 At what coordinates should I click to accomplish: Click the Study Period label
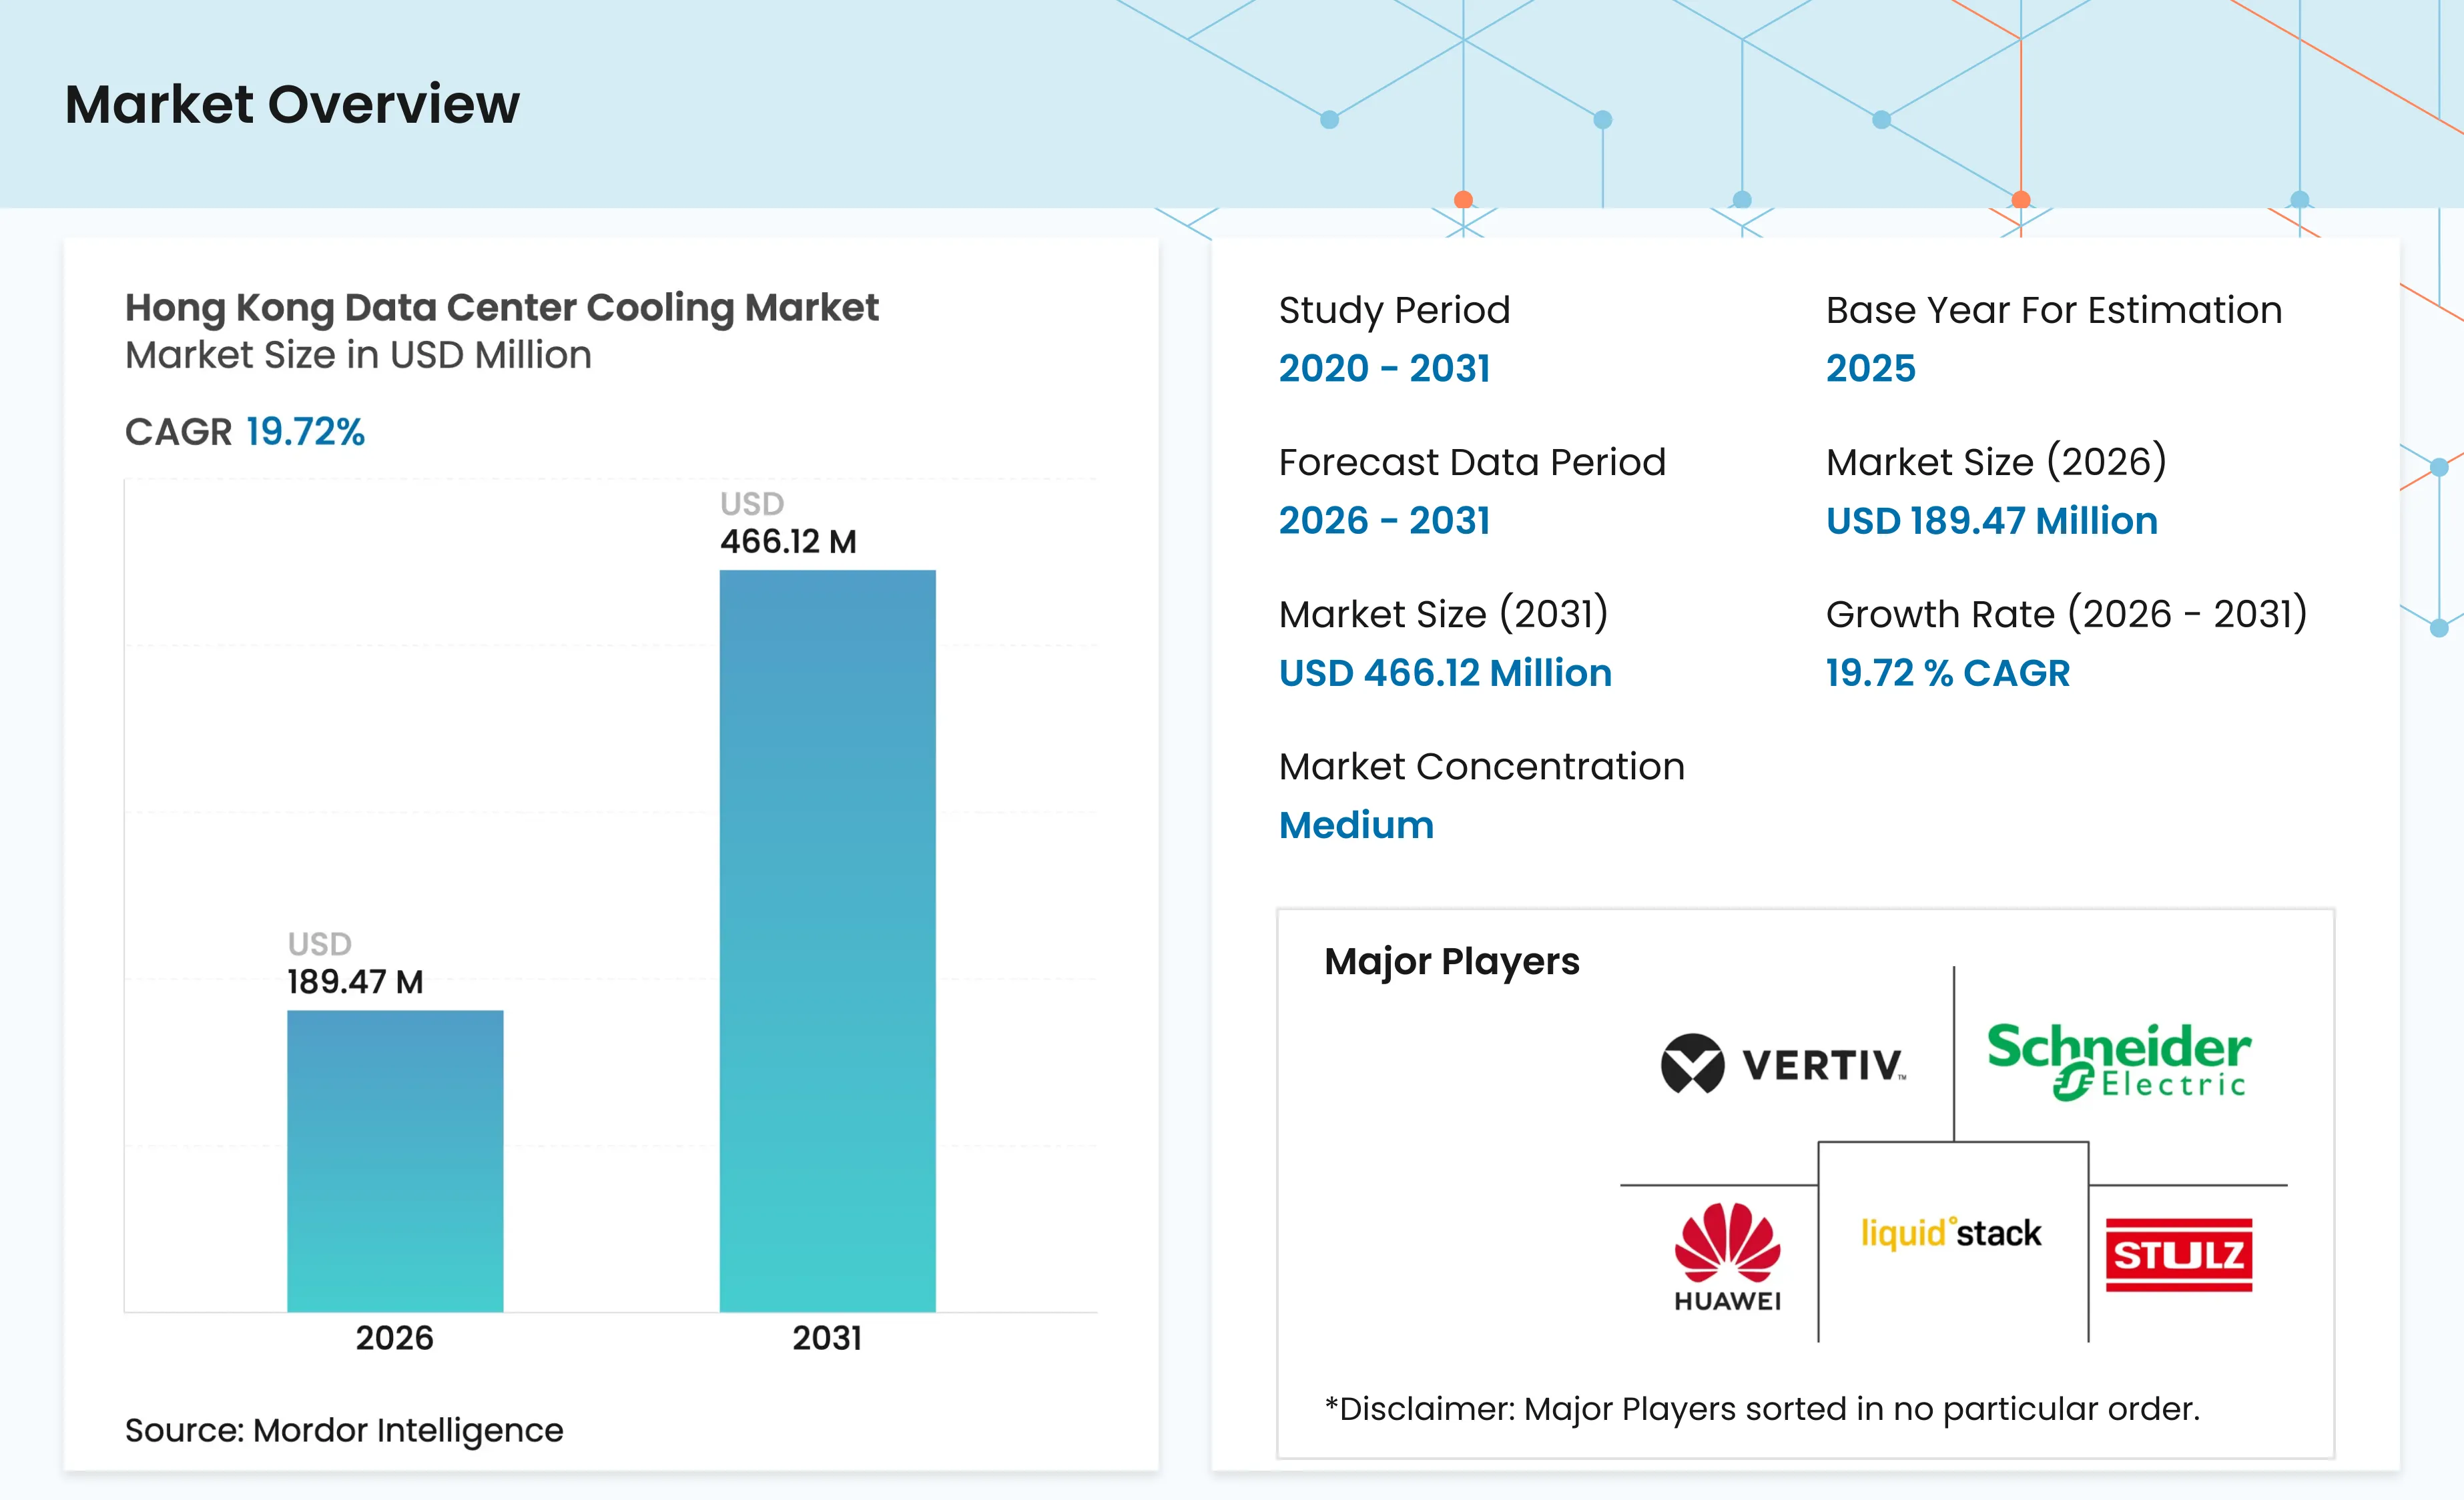click(x=1394, y=310)
